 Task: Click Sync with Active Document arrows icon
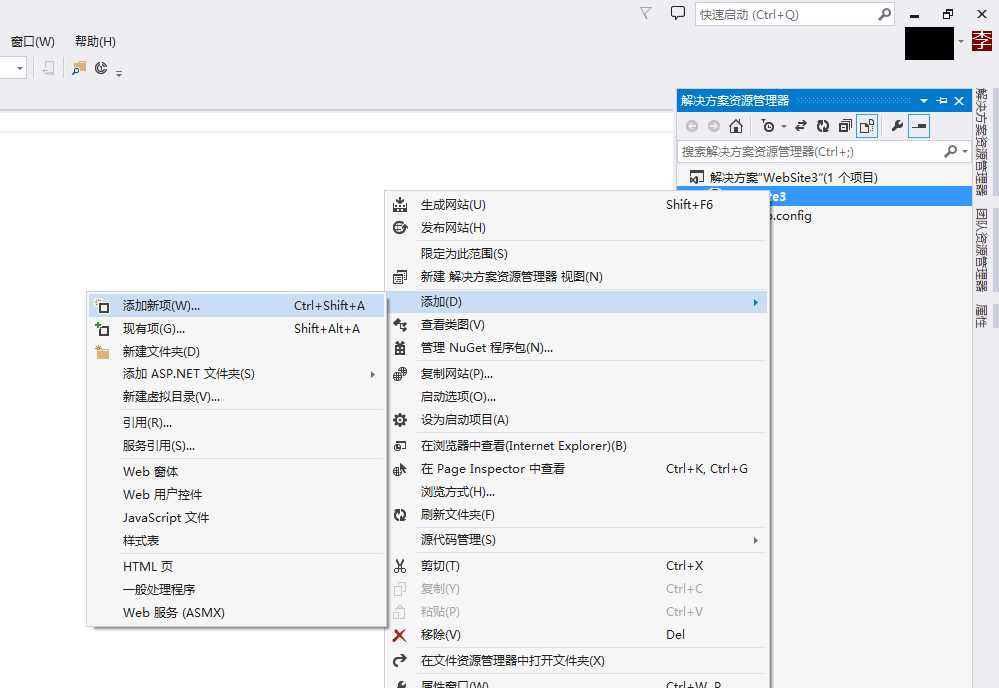tap(801, 126)
